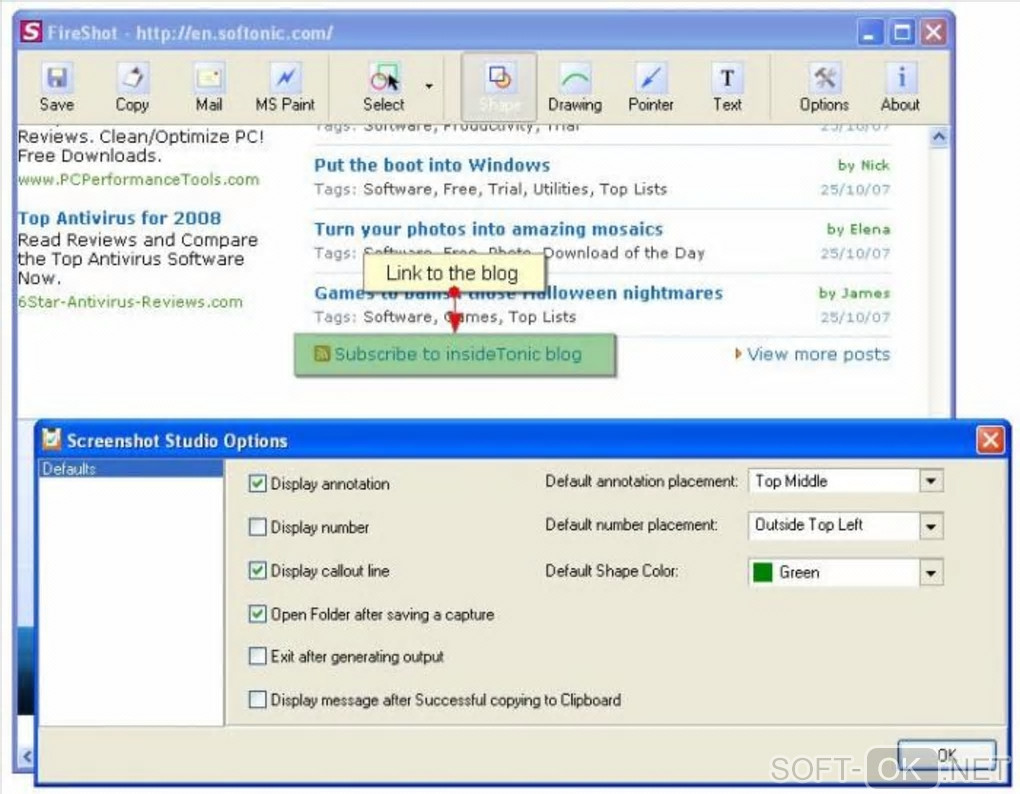Screen dimensions: 1020x794
Task: Expand Default Shape Color dropdown
Action: (x=931, y=573)
